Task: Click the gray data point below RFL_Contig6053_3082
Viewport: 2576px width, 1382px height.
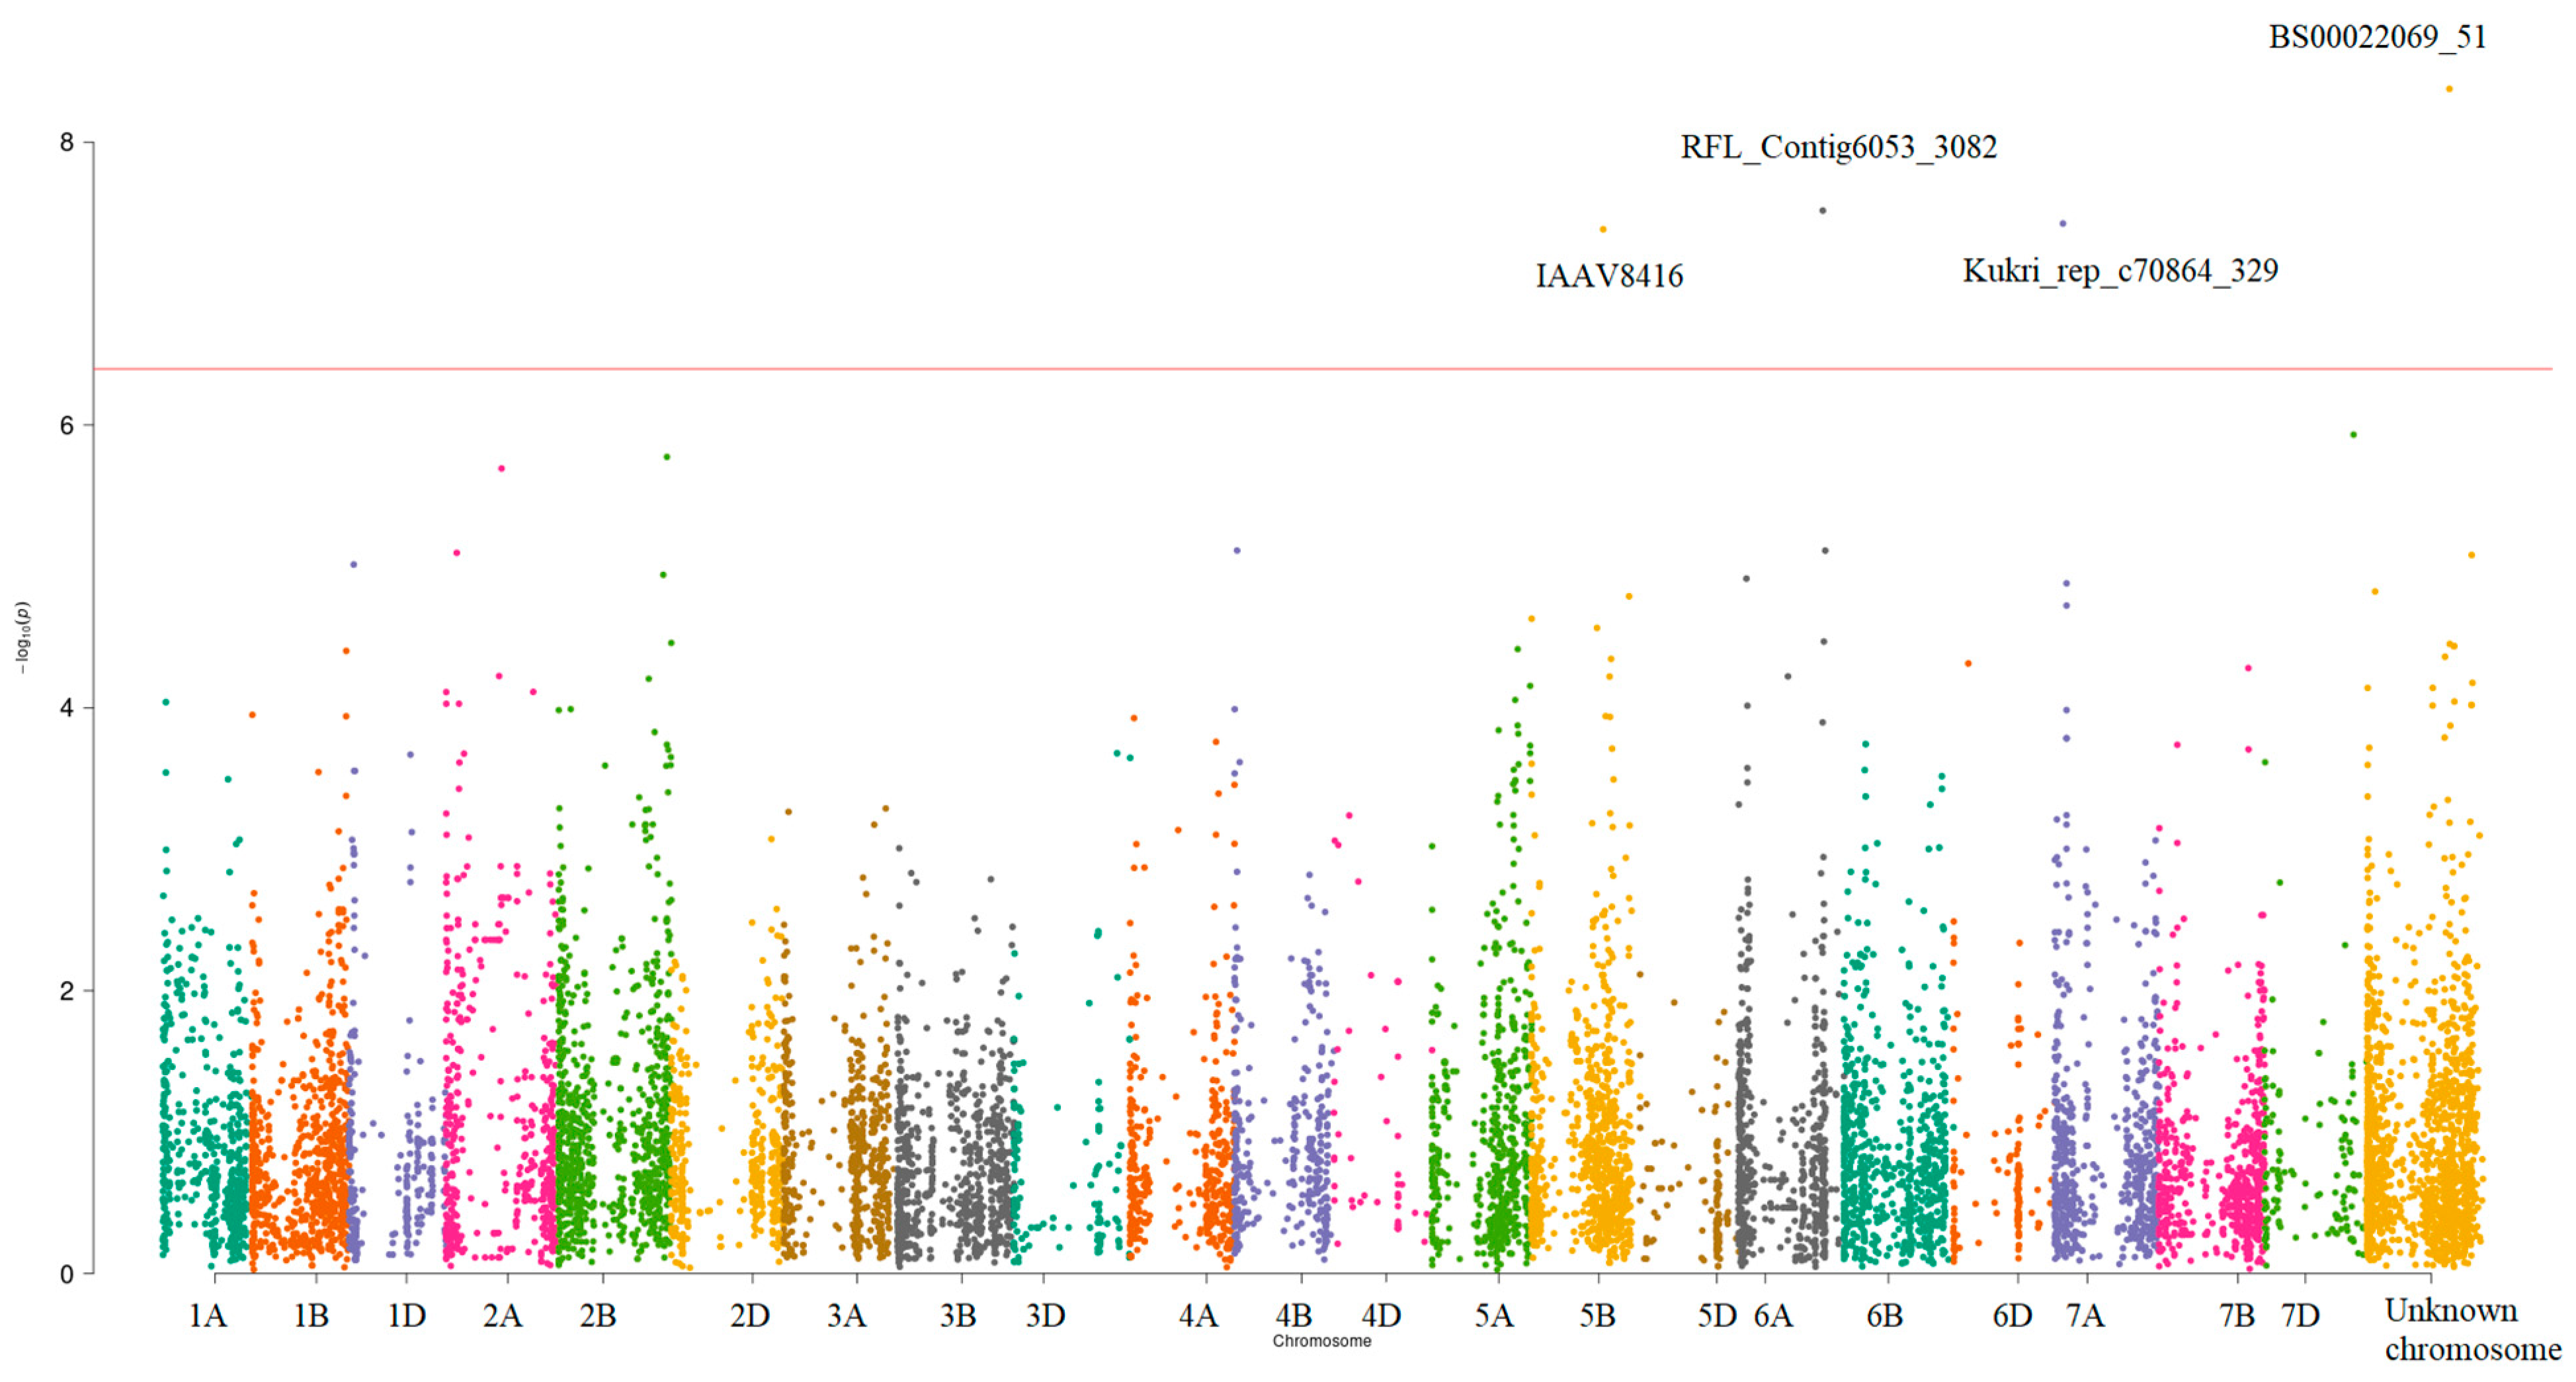Action: [x=1822, y=211]
